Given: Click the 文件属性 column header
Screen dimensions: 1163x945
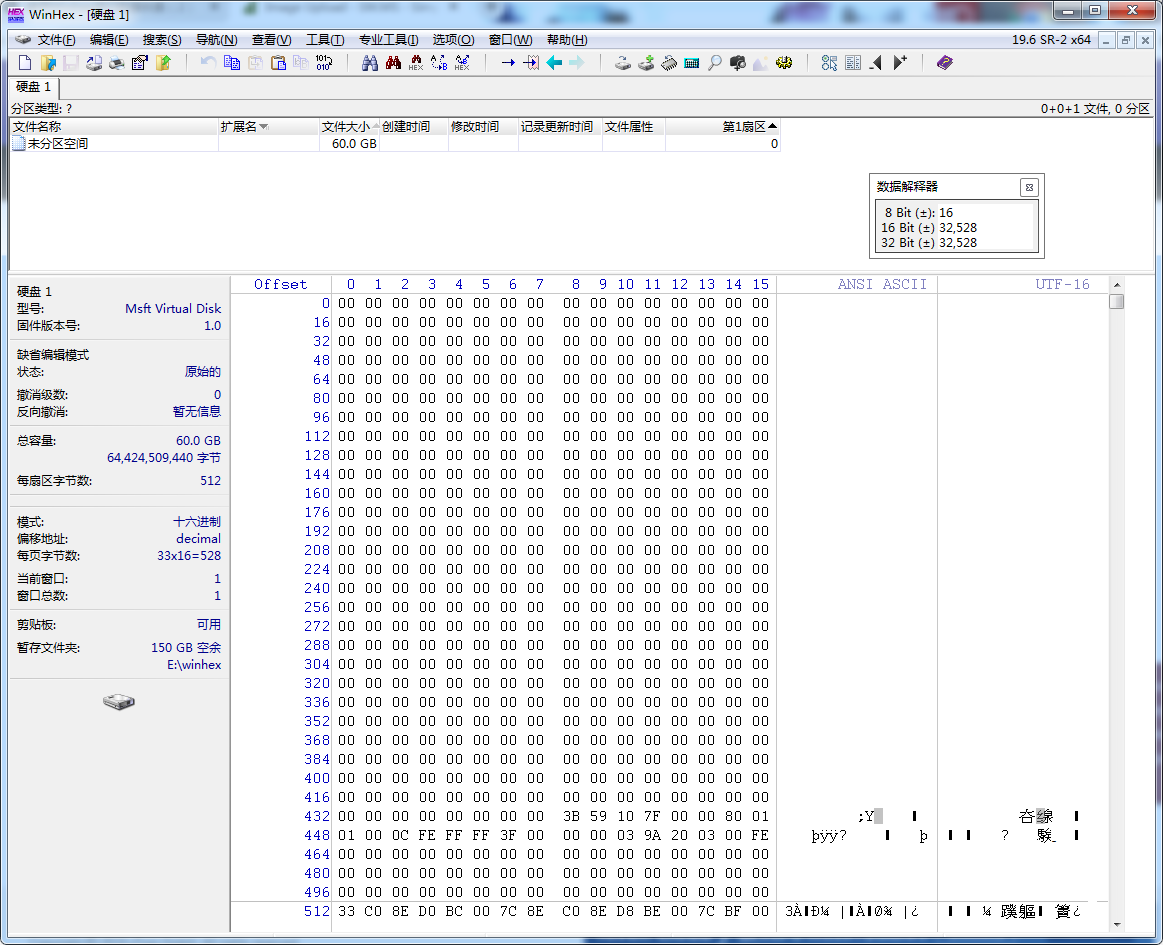Looking at the screenshot, I should point(633,127).
